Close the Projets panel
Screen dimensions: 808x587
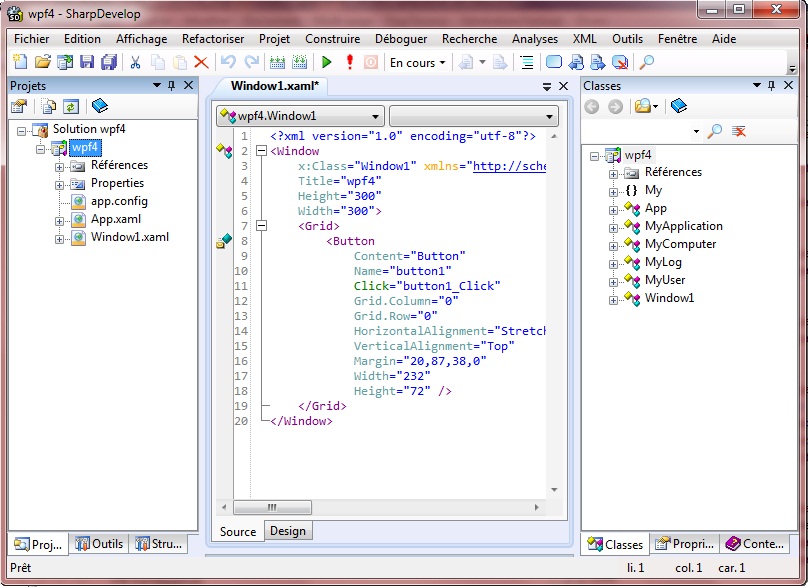click(x=189, y=85)
